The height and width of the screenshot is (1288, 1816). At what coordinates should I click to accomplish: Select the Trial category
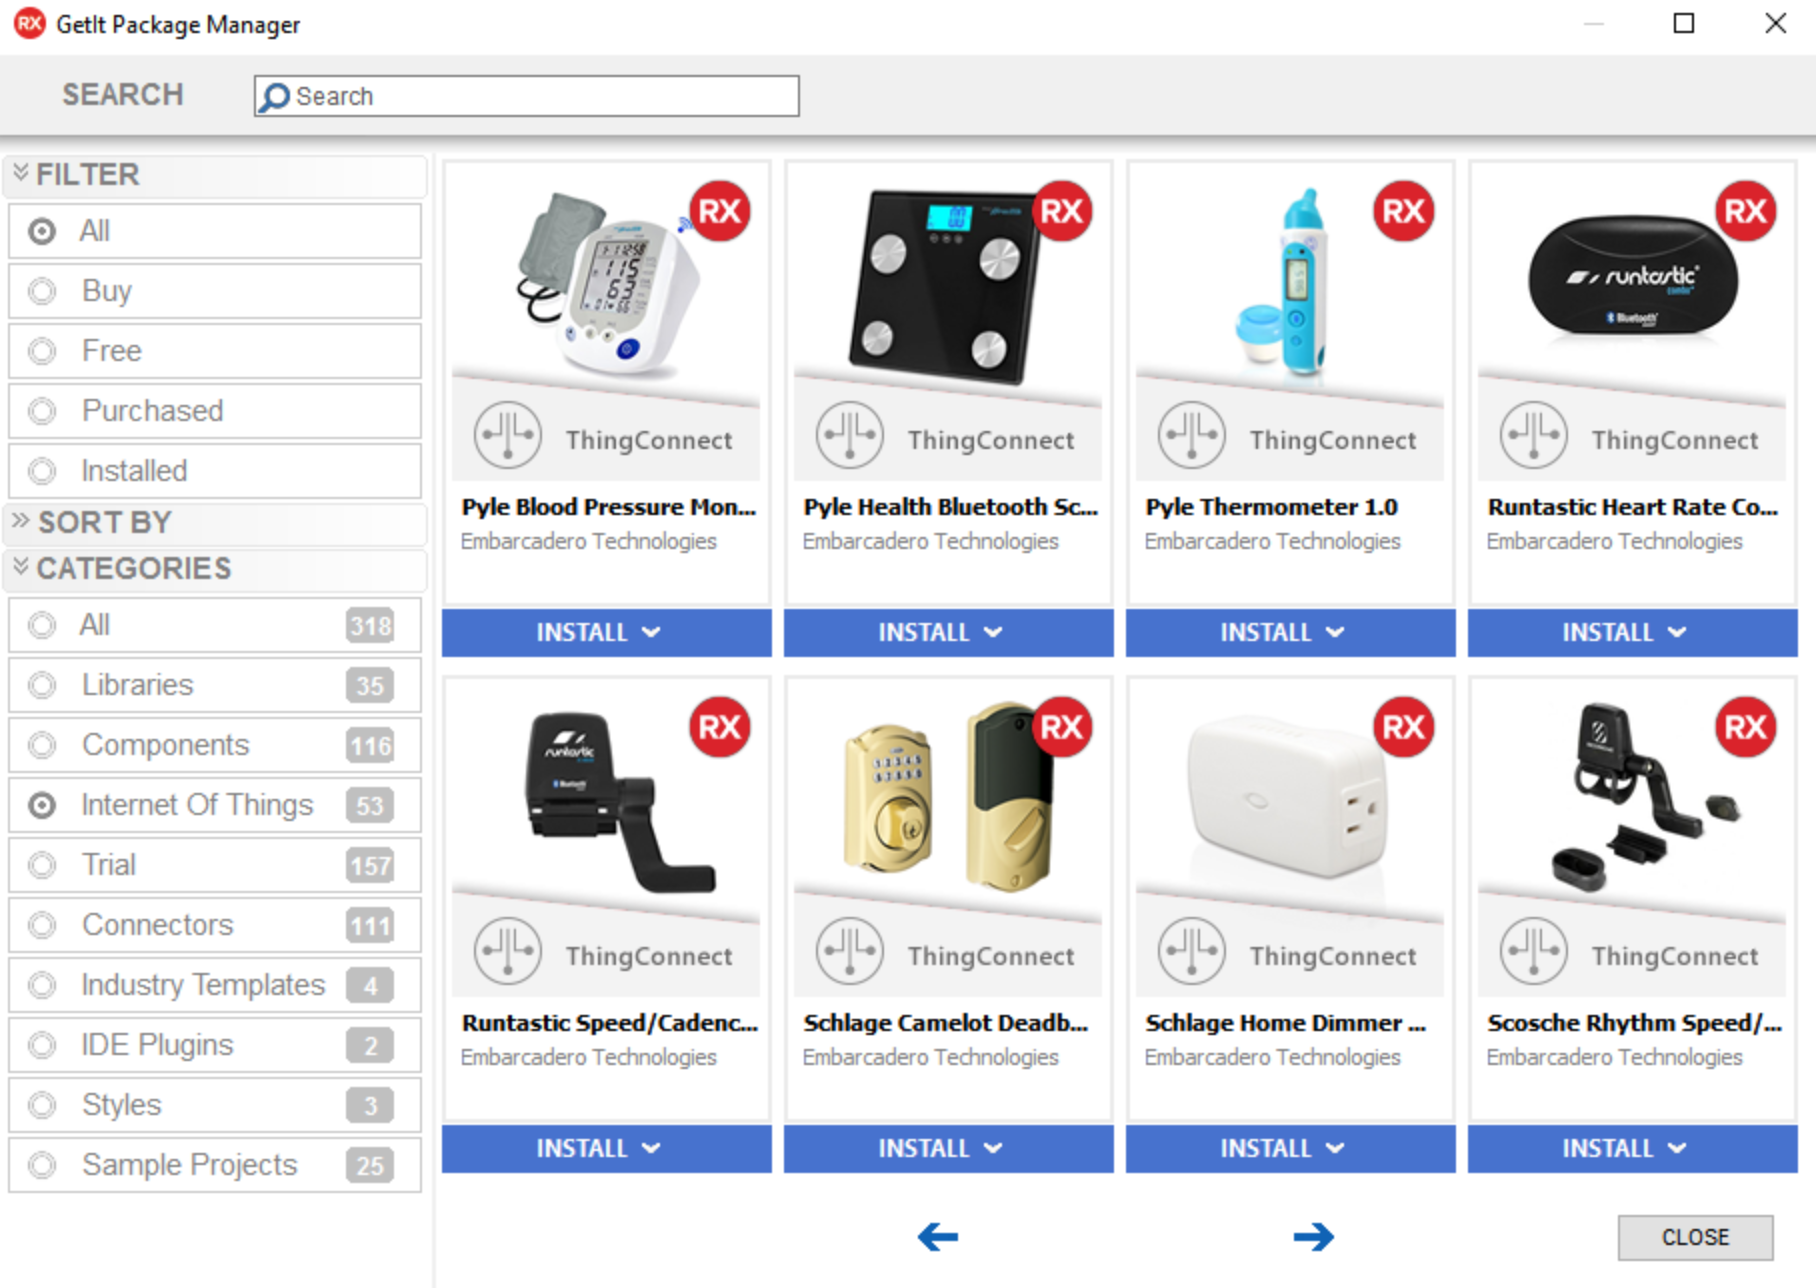[x=214, y=865]
